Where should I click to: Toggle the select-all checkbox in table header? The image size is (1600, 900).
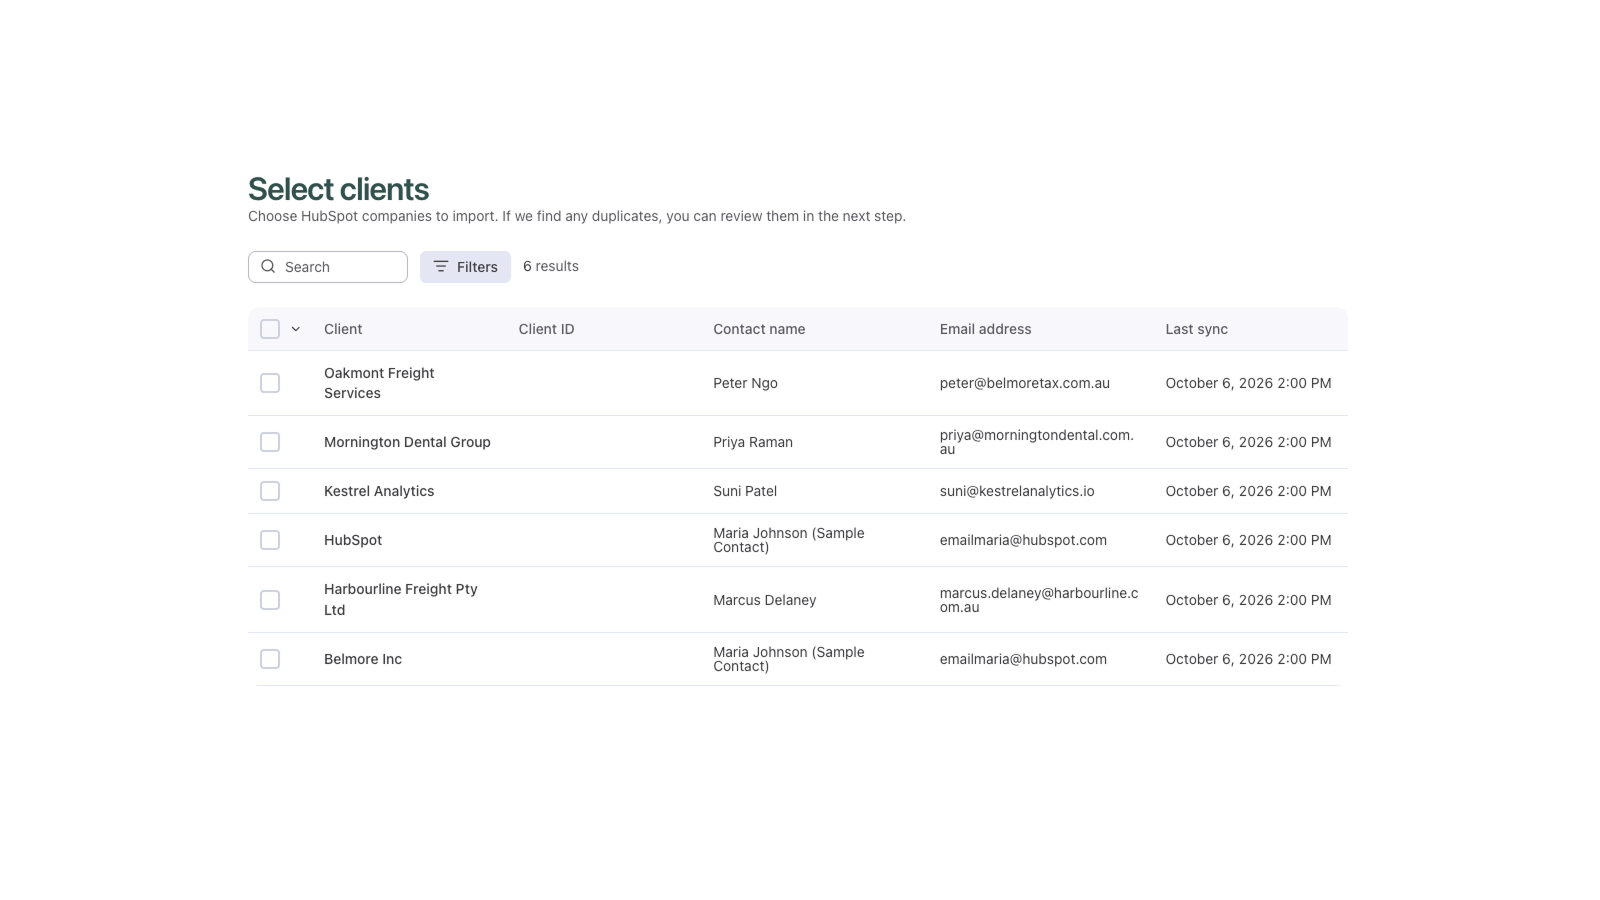coord(270,329)
